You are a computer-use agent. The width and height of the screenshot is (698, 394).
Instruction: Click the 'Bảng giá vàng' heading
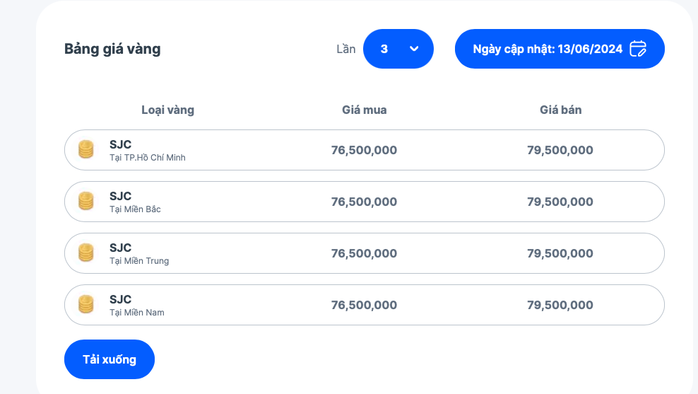click(112, 49)
